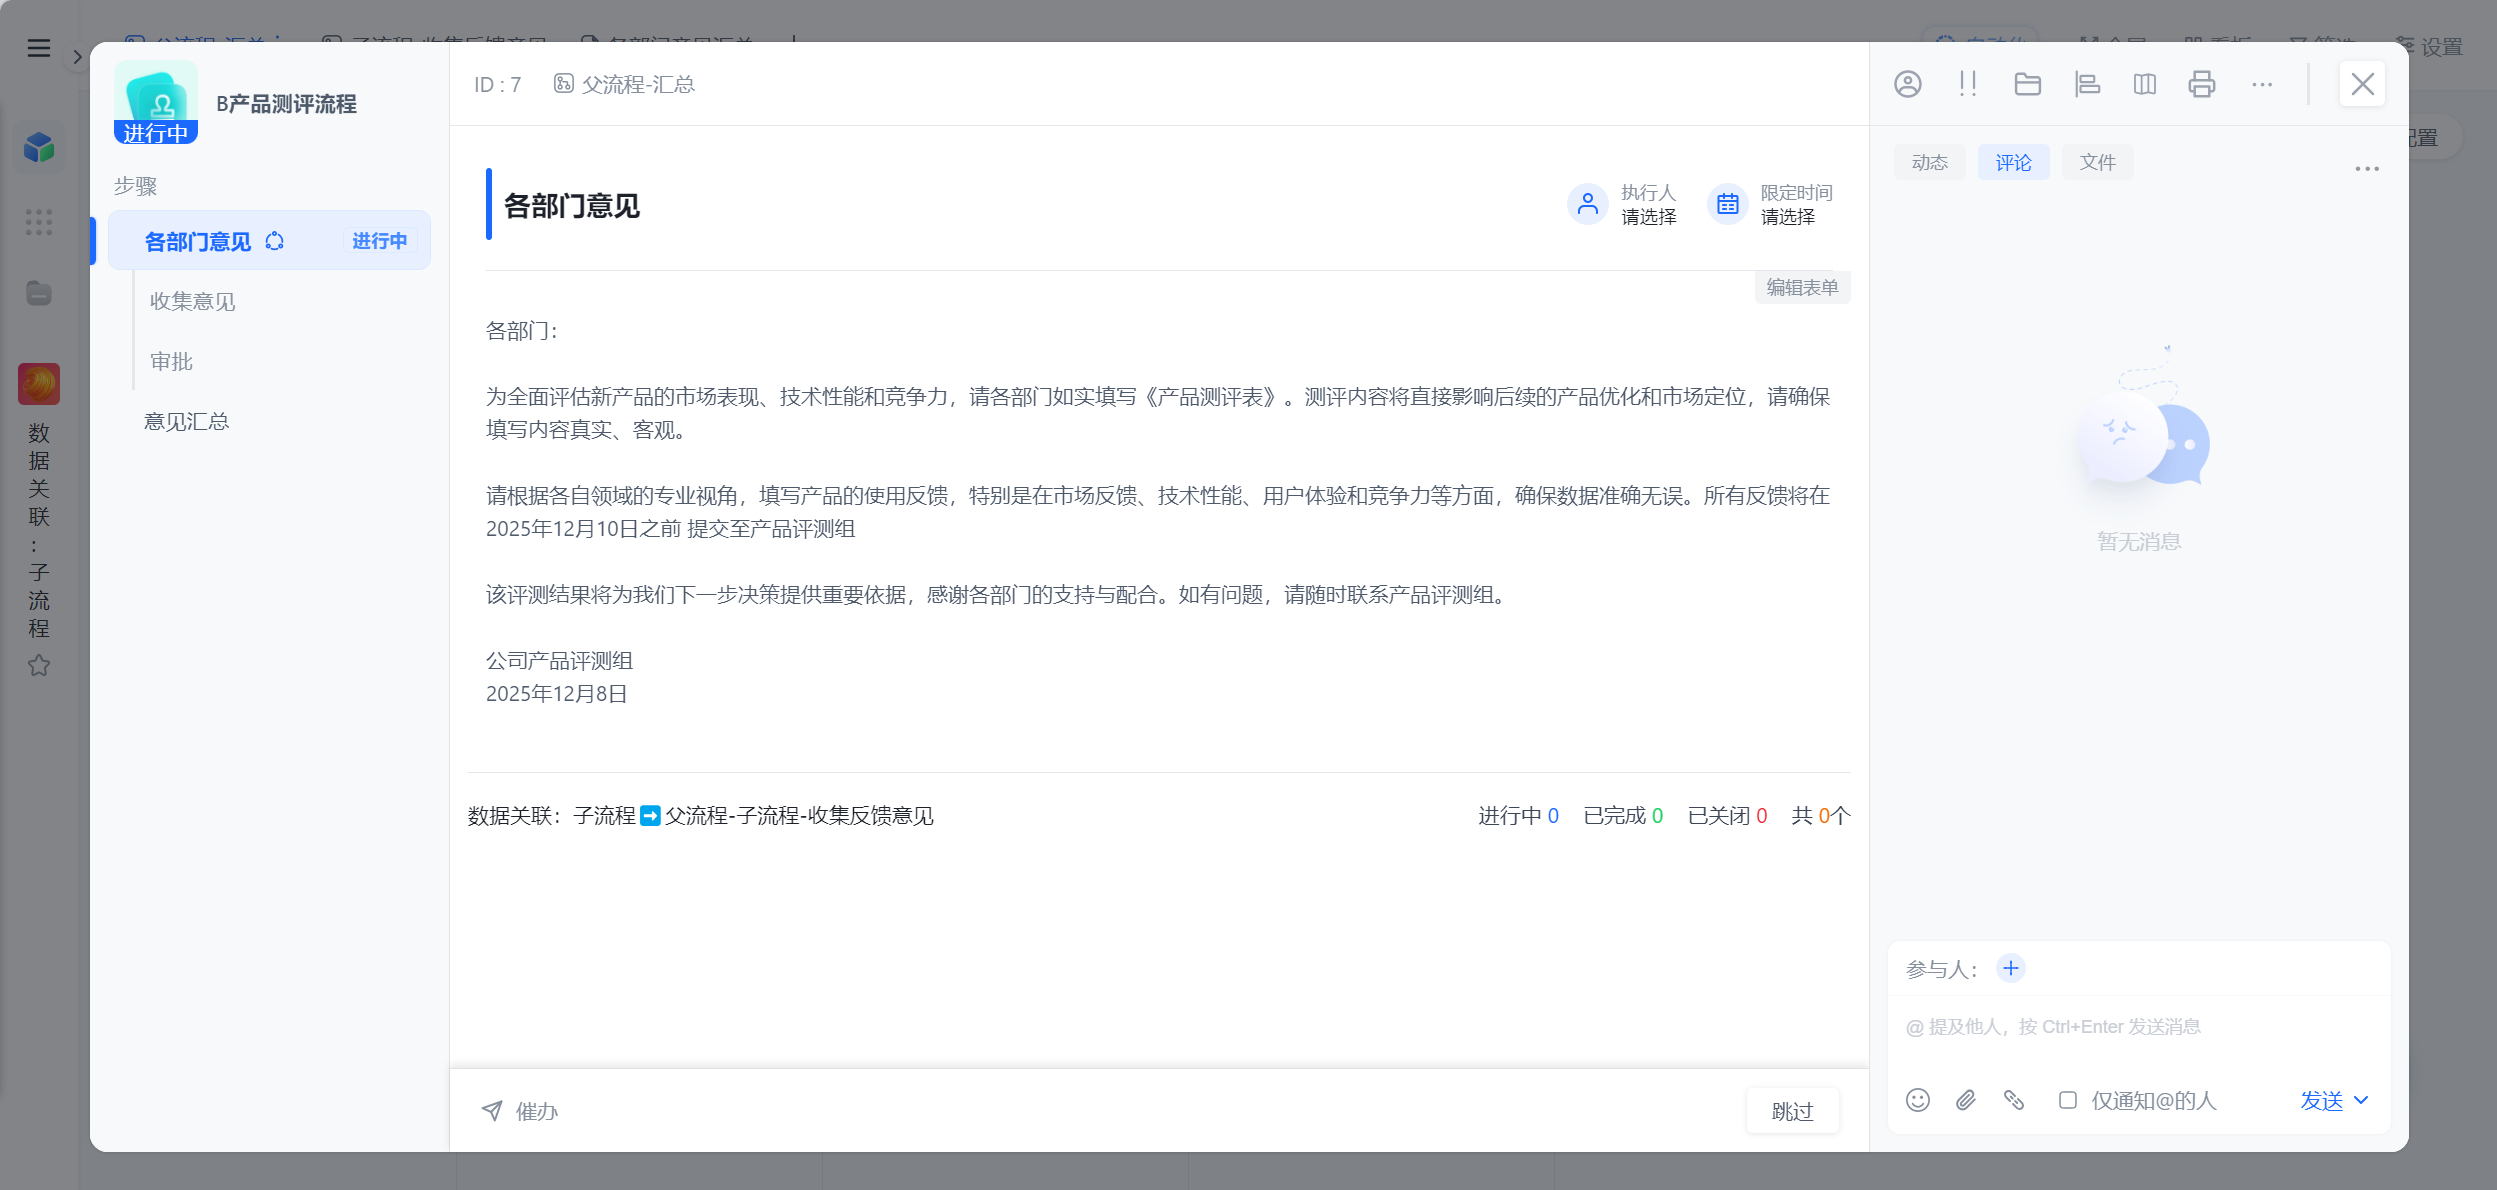Image resolution: width=2497 pixels, height=1190 pixels.
Task: Set priority with the double exclamation icon
Action: click(1968, 84)
